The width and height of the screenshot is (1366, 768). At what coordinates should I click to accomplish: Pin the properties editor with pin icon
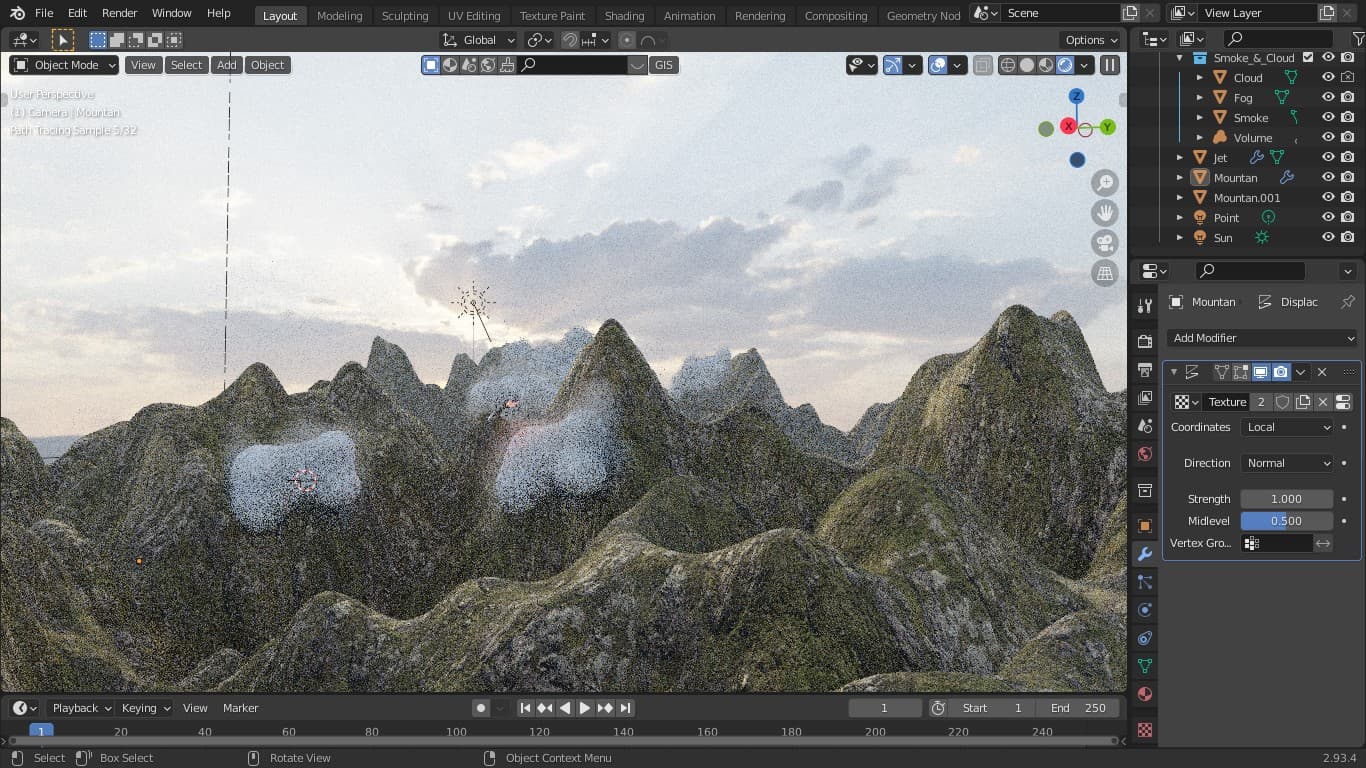(x=1347, y=302)
